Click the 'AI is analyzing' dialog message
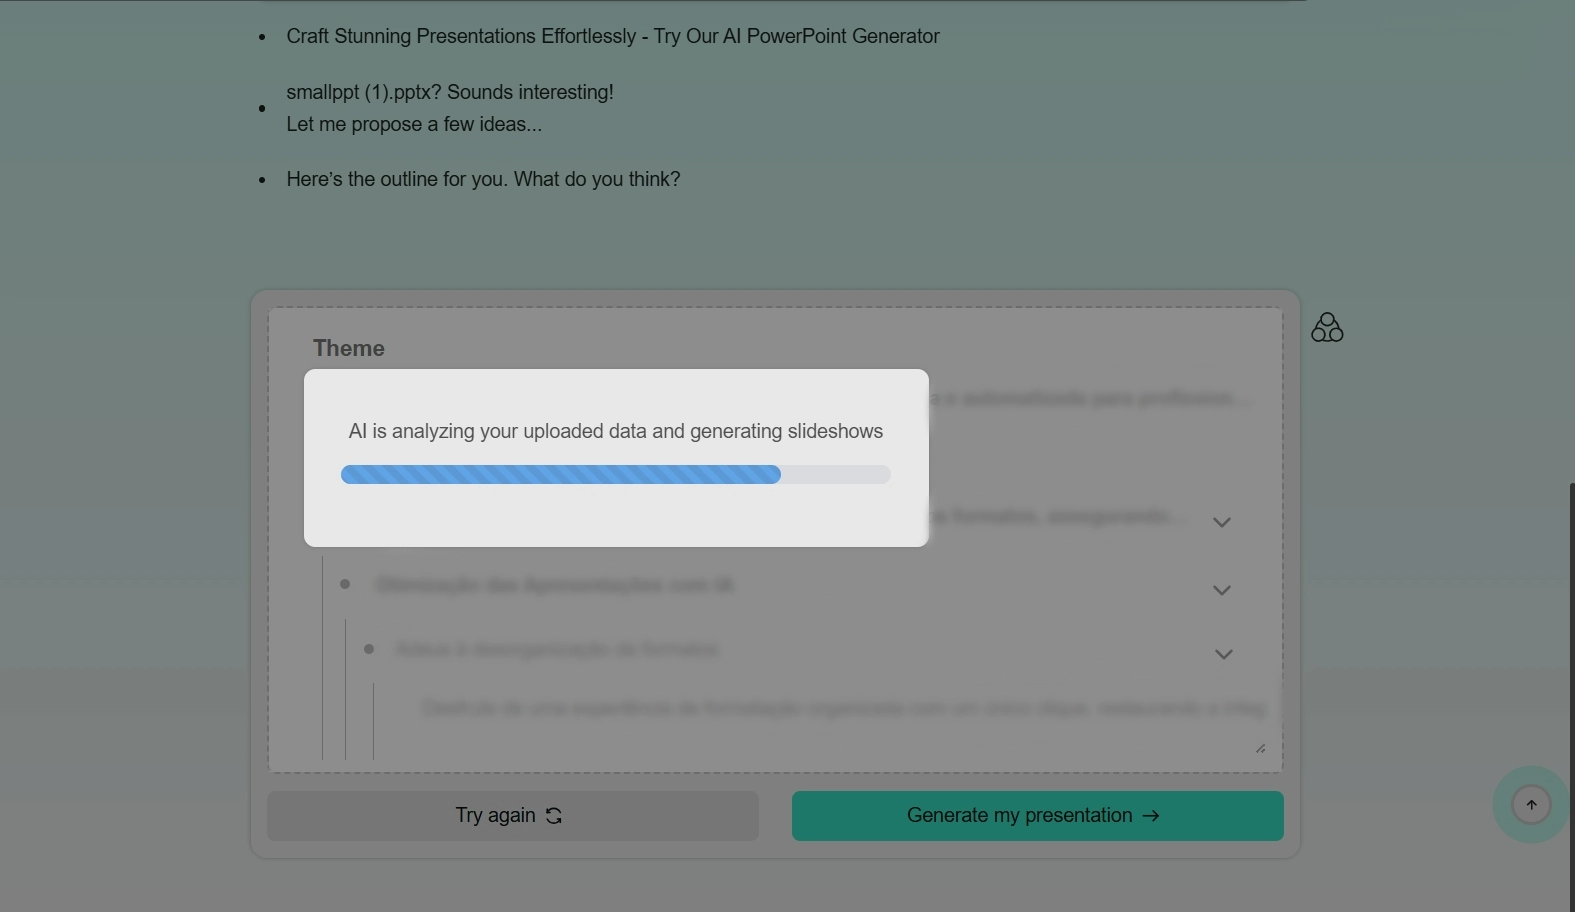The width and height of the screenshot is (1575, 912). (615, 431)
